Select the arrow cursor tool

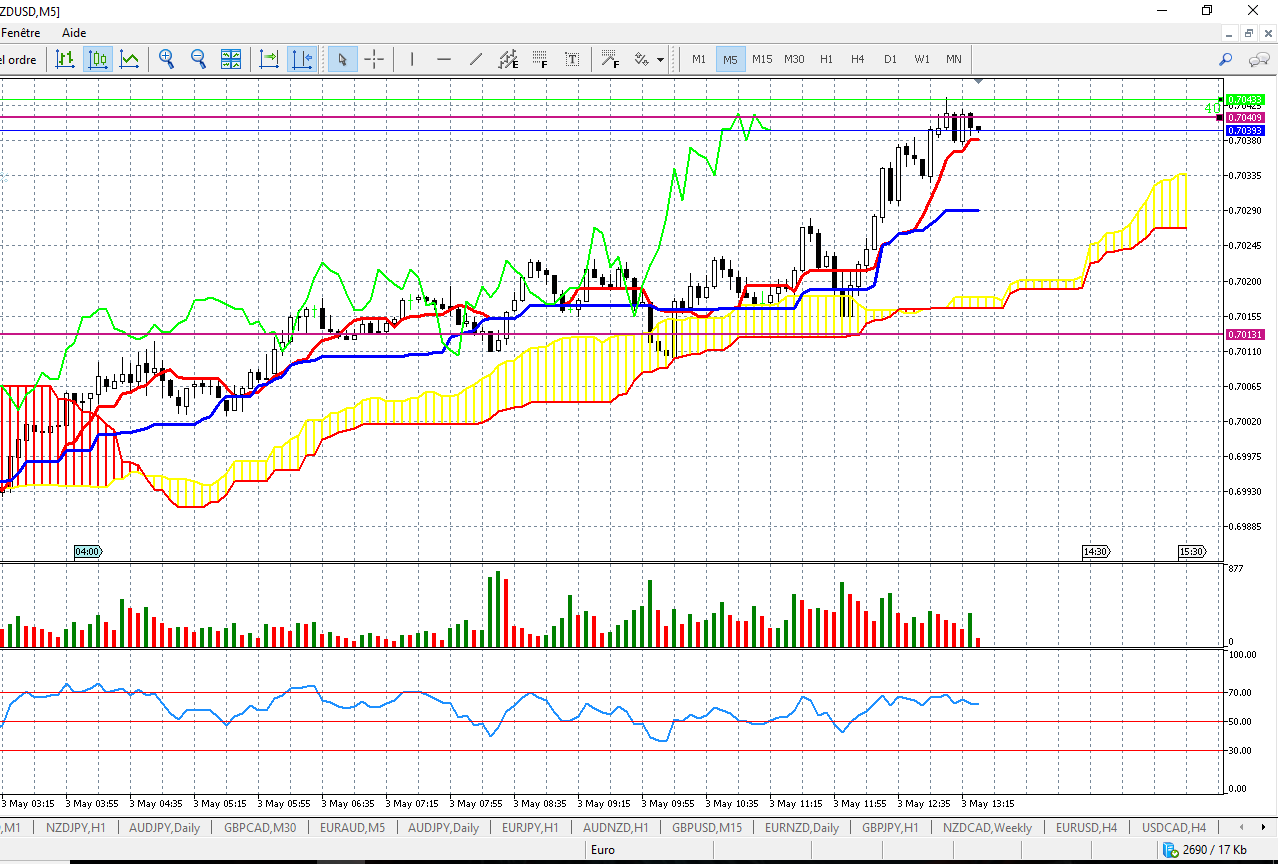pyautogui.click(x=342, y=59)
